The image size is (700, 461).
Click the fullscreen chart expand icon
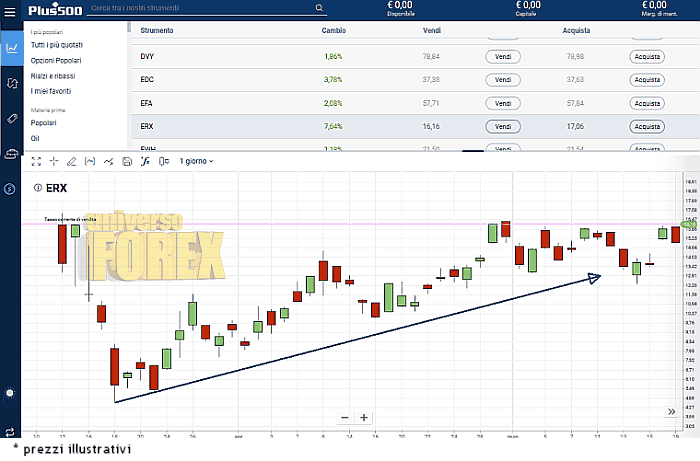[x=36, y=161]
